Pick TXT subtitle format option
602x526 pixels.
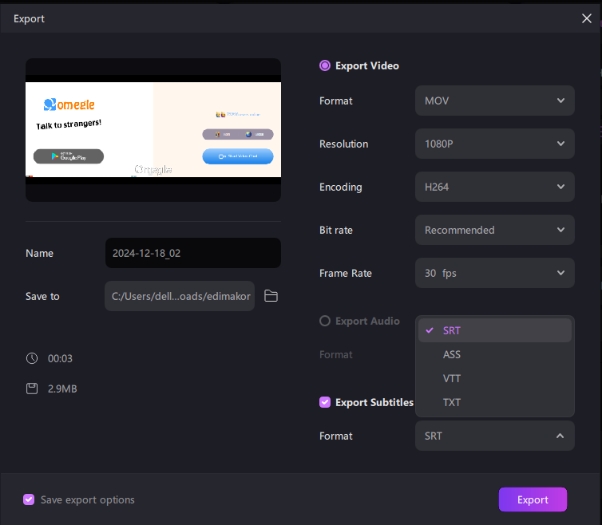[494, 403]
